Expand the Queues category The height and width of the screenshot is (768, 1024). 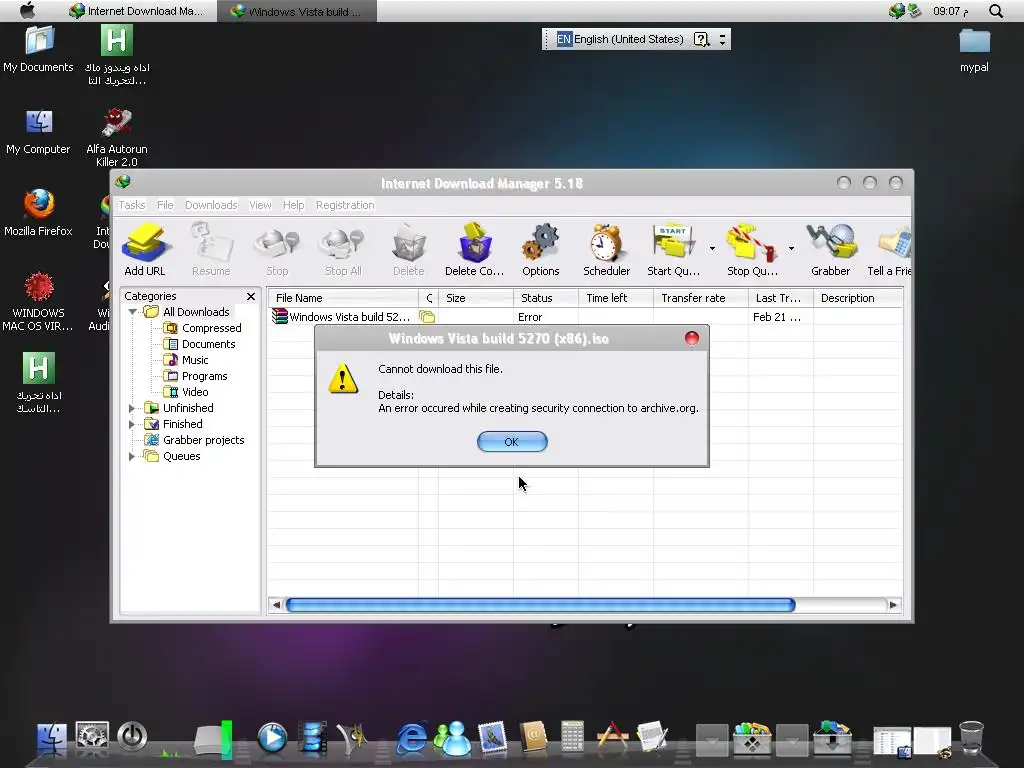pyautogui.click(x=132, y=456)
